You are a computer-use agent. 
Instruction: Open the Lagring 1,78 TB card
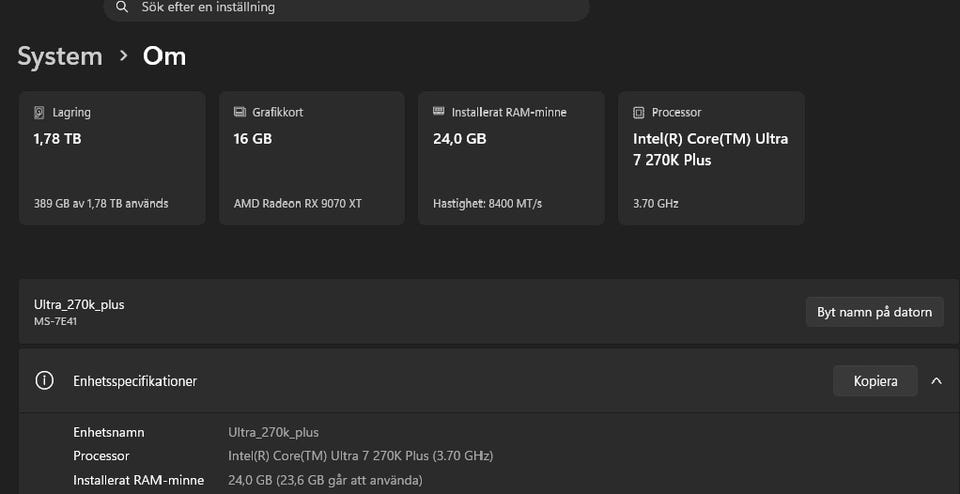[112, 158]
